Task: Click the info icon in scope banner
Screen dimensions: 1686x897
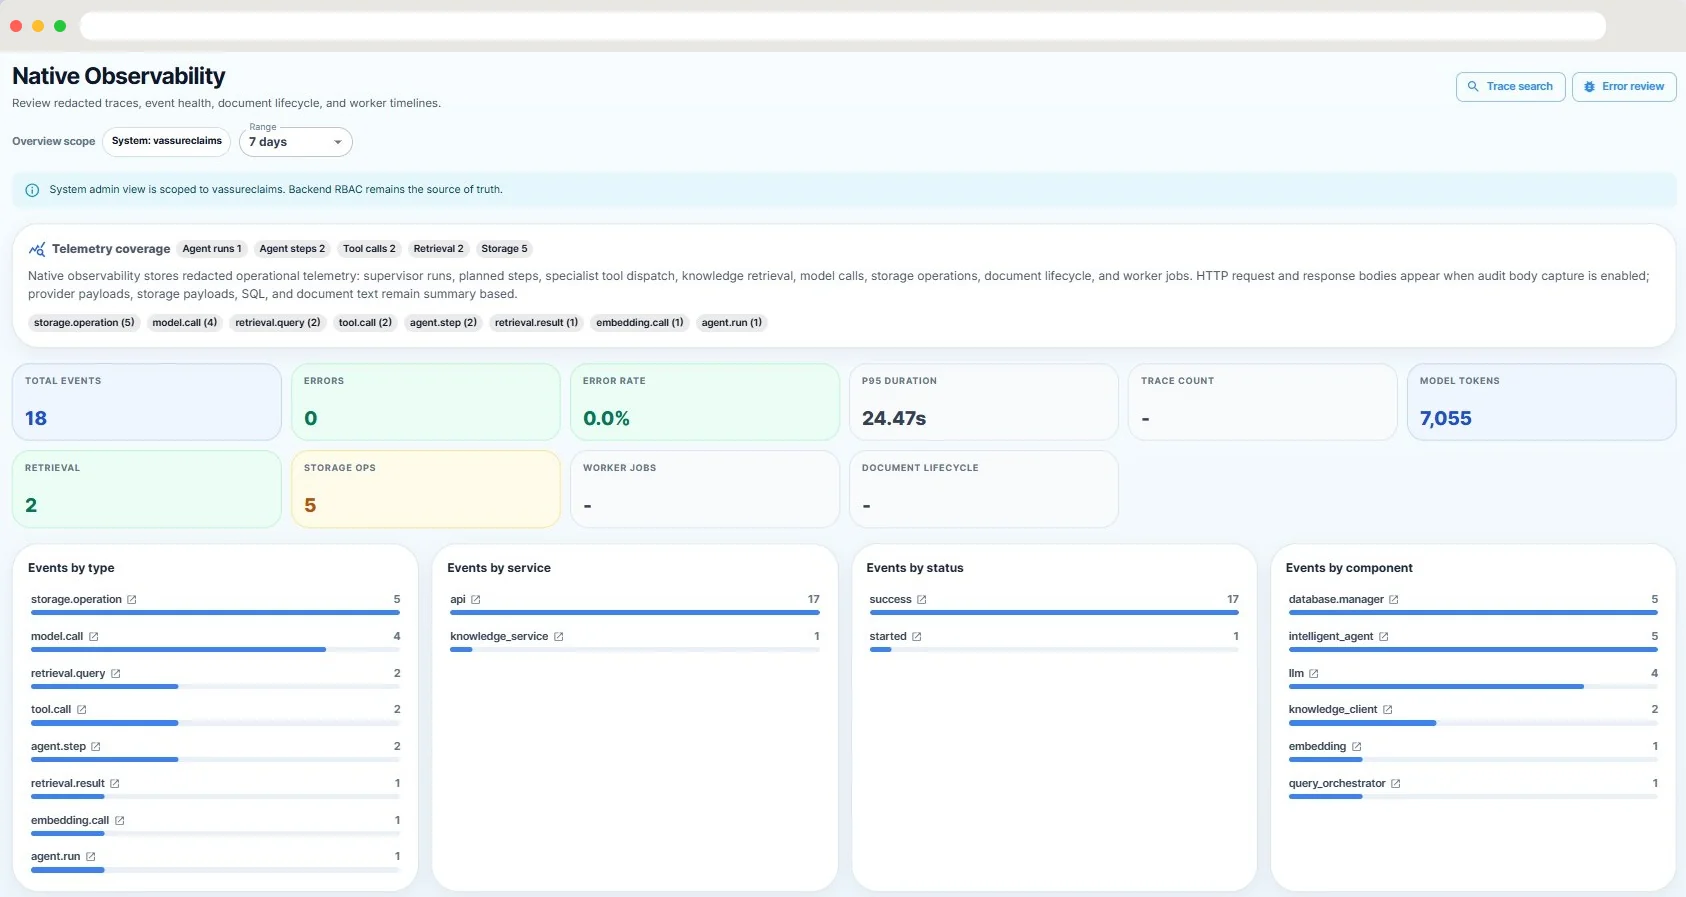Action: coord(32,190)
